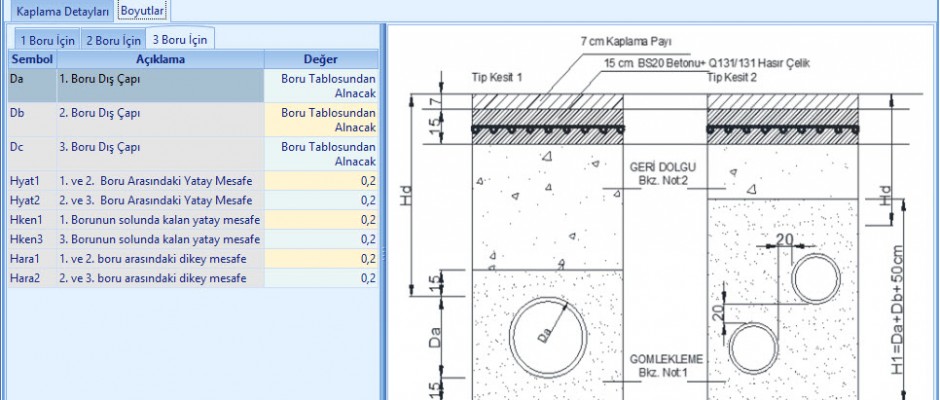The width and height of the screenshot is (940, 400).
Task: Click the Da pipe circle in the drawing
Action: coord(547,333)
